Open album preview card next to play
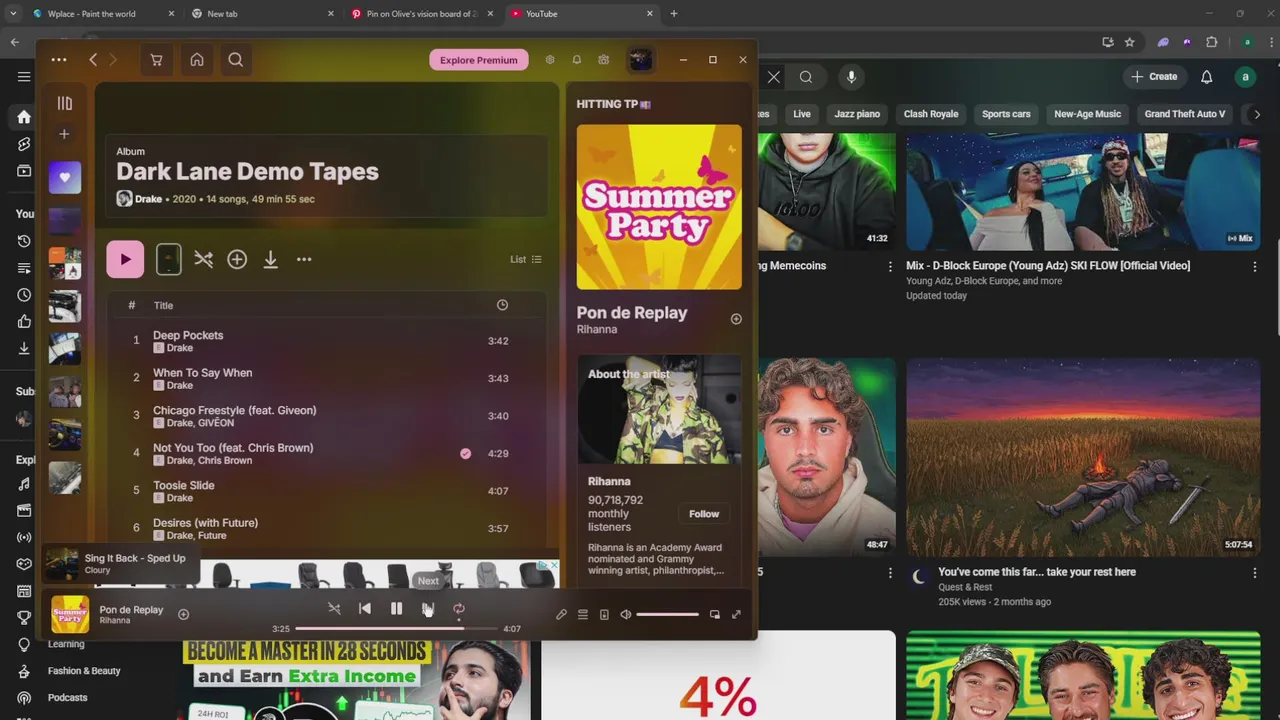 coord(169,259)
